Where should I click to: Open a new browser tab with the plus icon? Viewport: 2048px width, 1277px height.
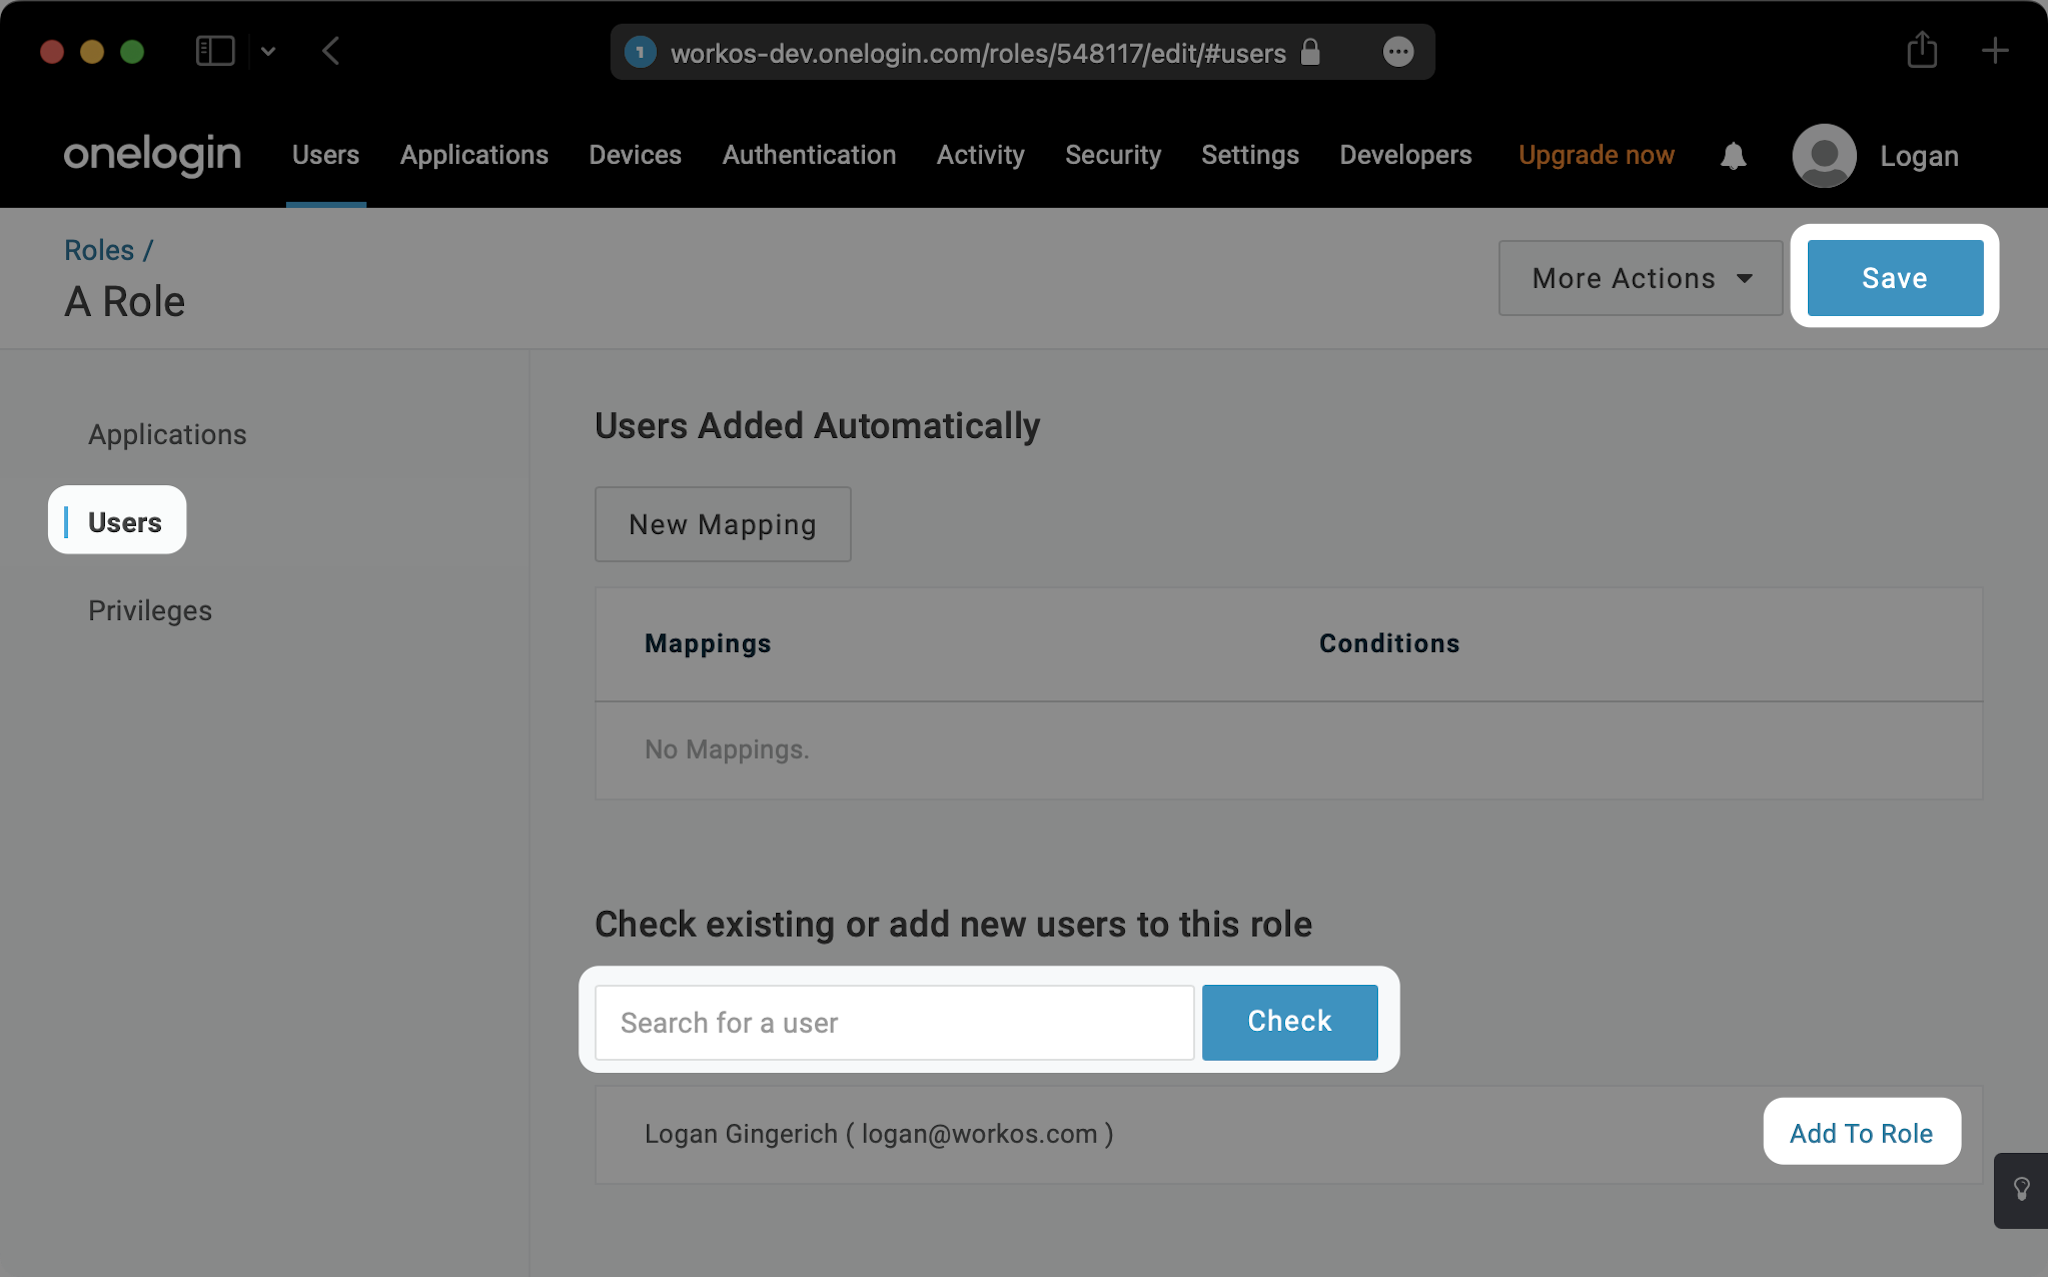1996,51
